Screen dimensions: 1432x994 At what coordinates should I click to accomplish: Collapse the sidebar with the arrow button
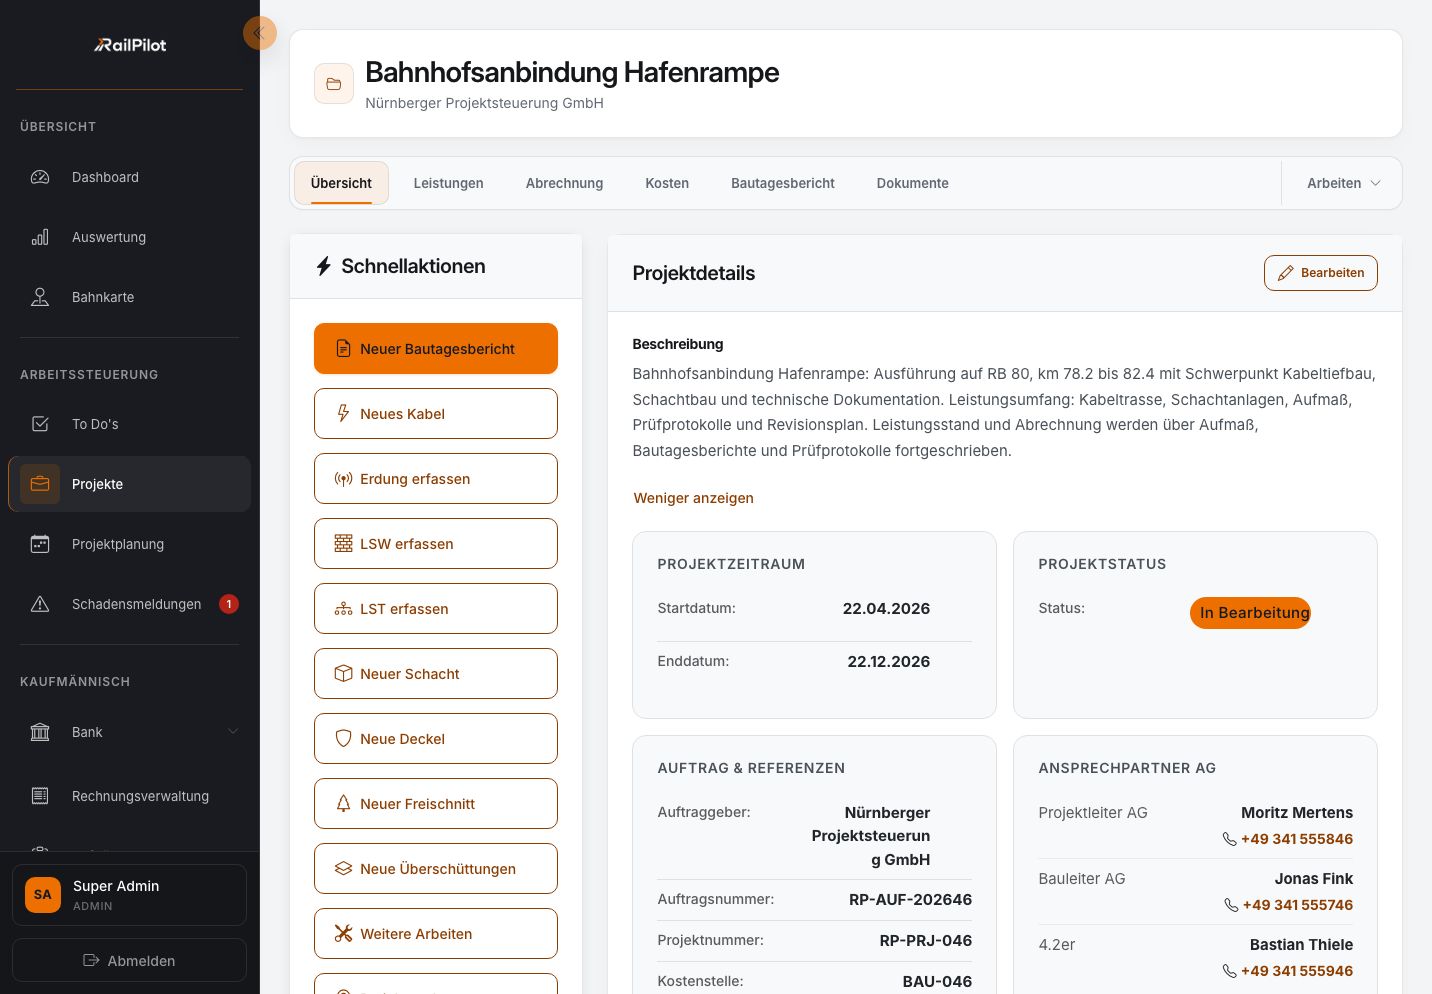coord(259,33)
